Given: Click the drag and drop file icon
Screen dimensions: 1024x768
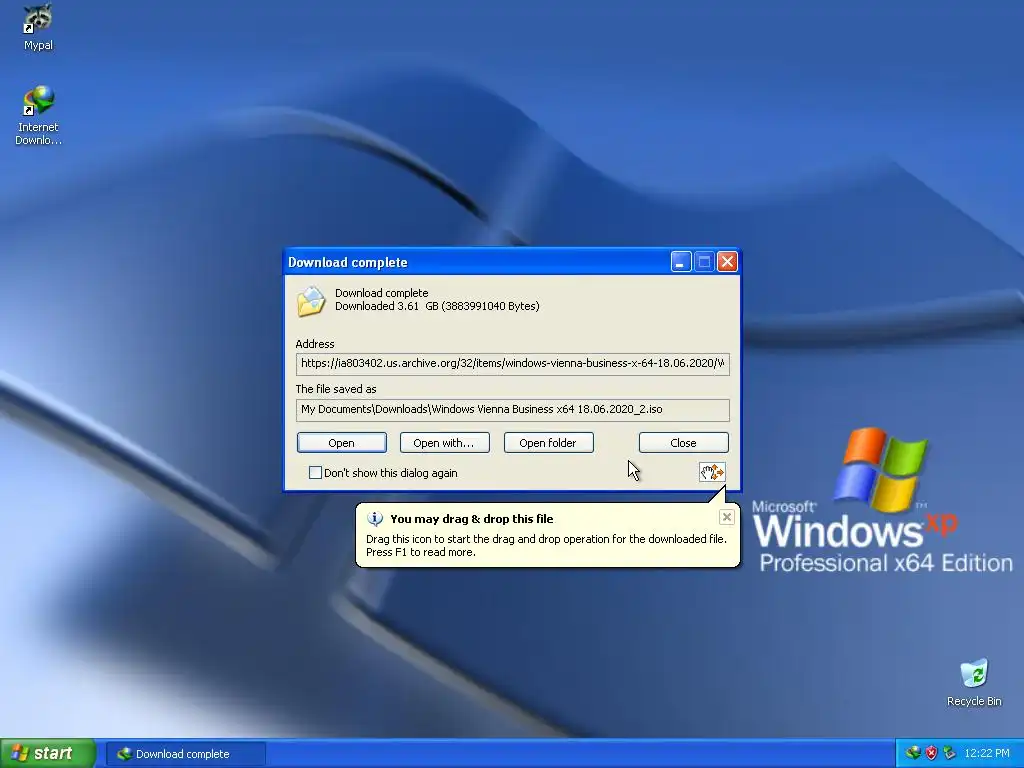Looking at the screenshot, I should tap(712, 472).
